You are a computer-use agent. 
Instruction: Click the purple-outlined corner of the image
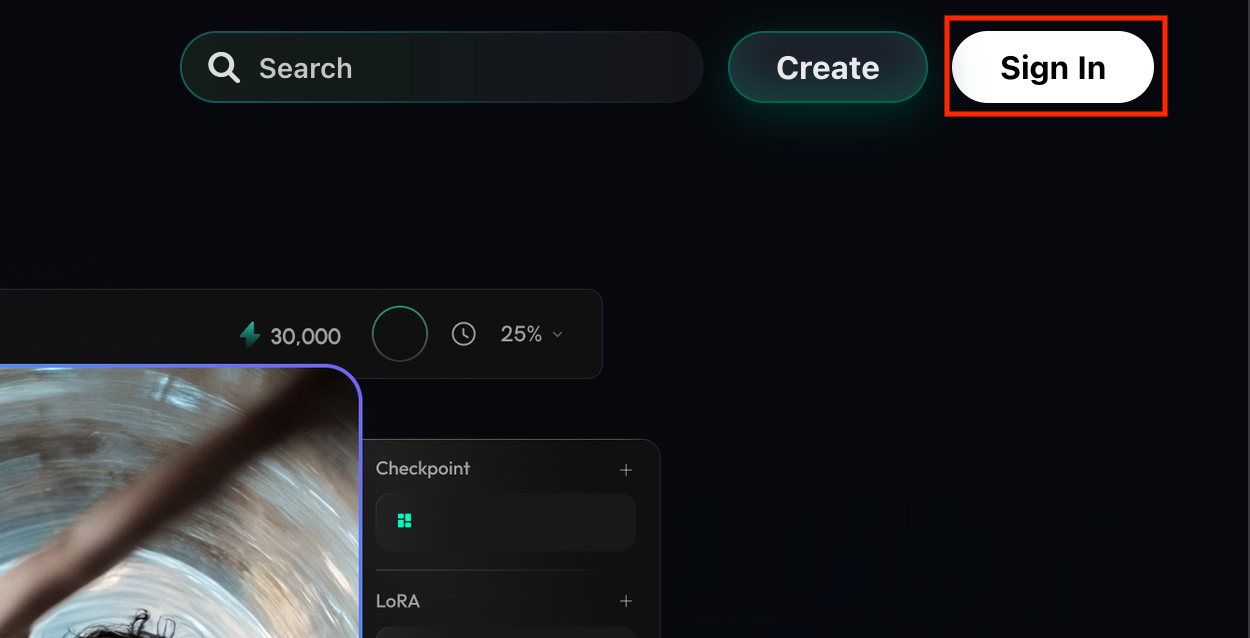(x=344, y=382)
